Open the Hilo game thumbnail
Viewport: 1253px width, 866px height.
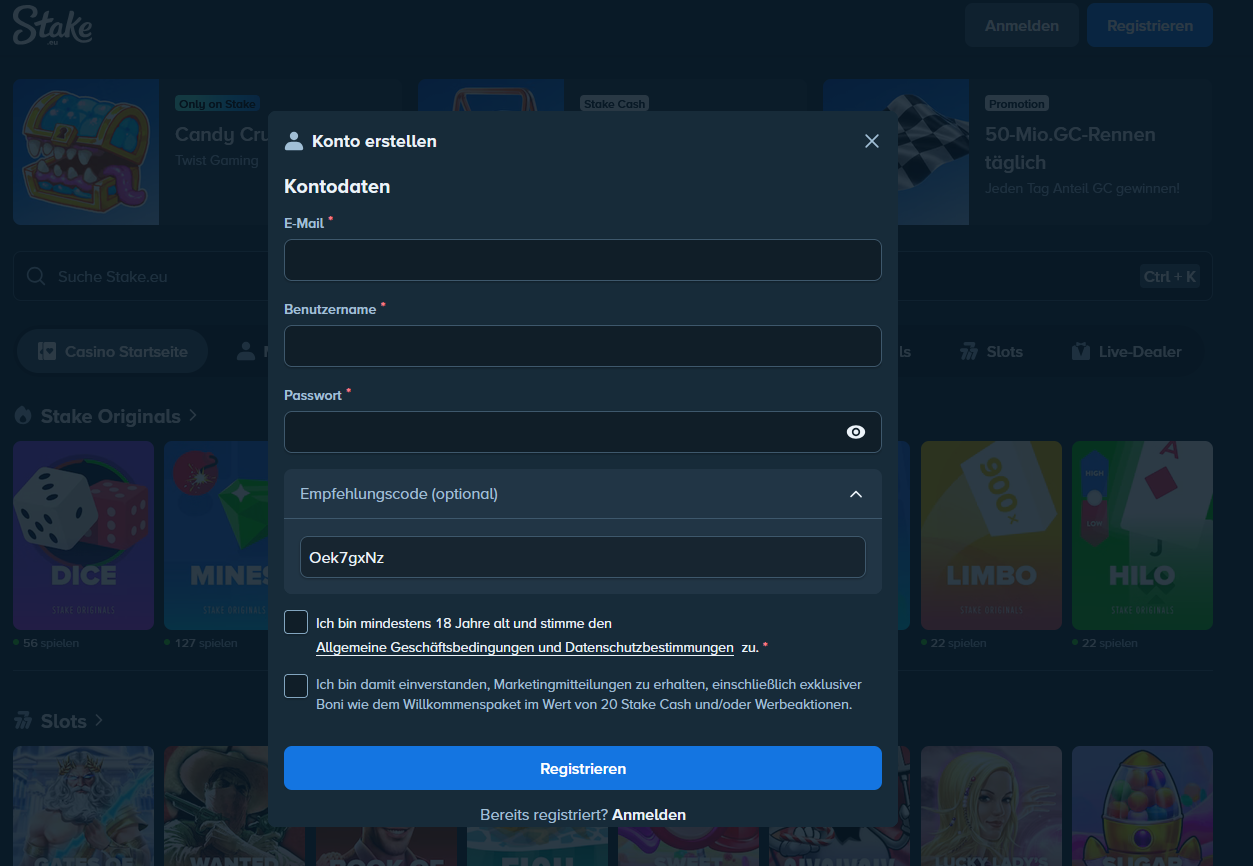1142,535
